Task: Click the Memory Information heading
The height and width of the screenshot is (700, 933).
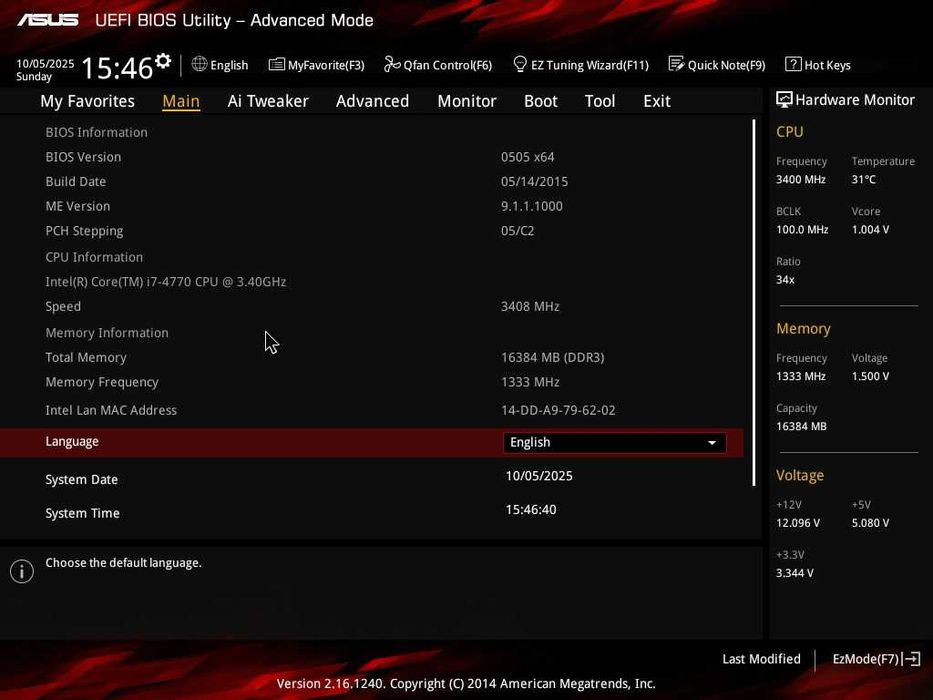Action: (x=107, y=333)
